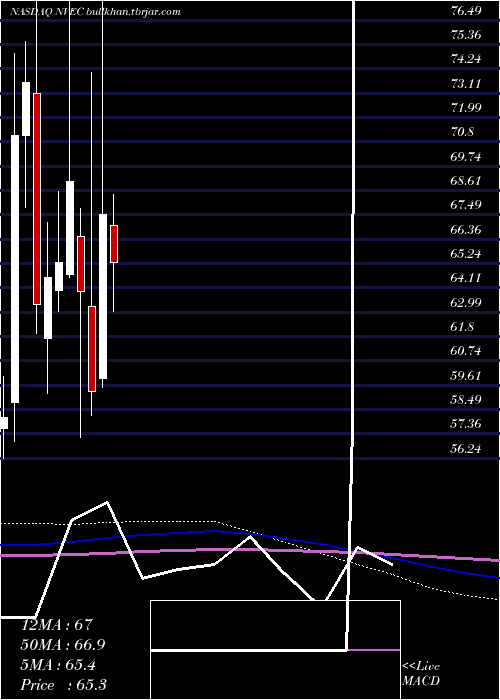Click the 68.61 price axis label

[x=466, y=181]
